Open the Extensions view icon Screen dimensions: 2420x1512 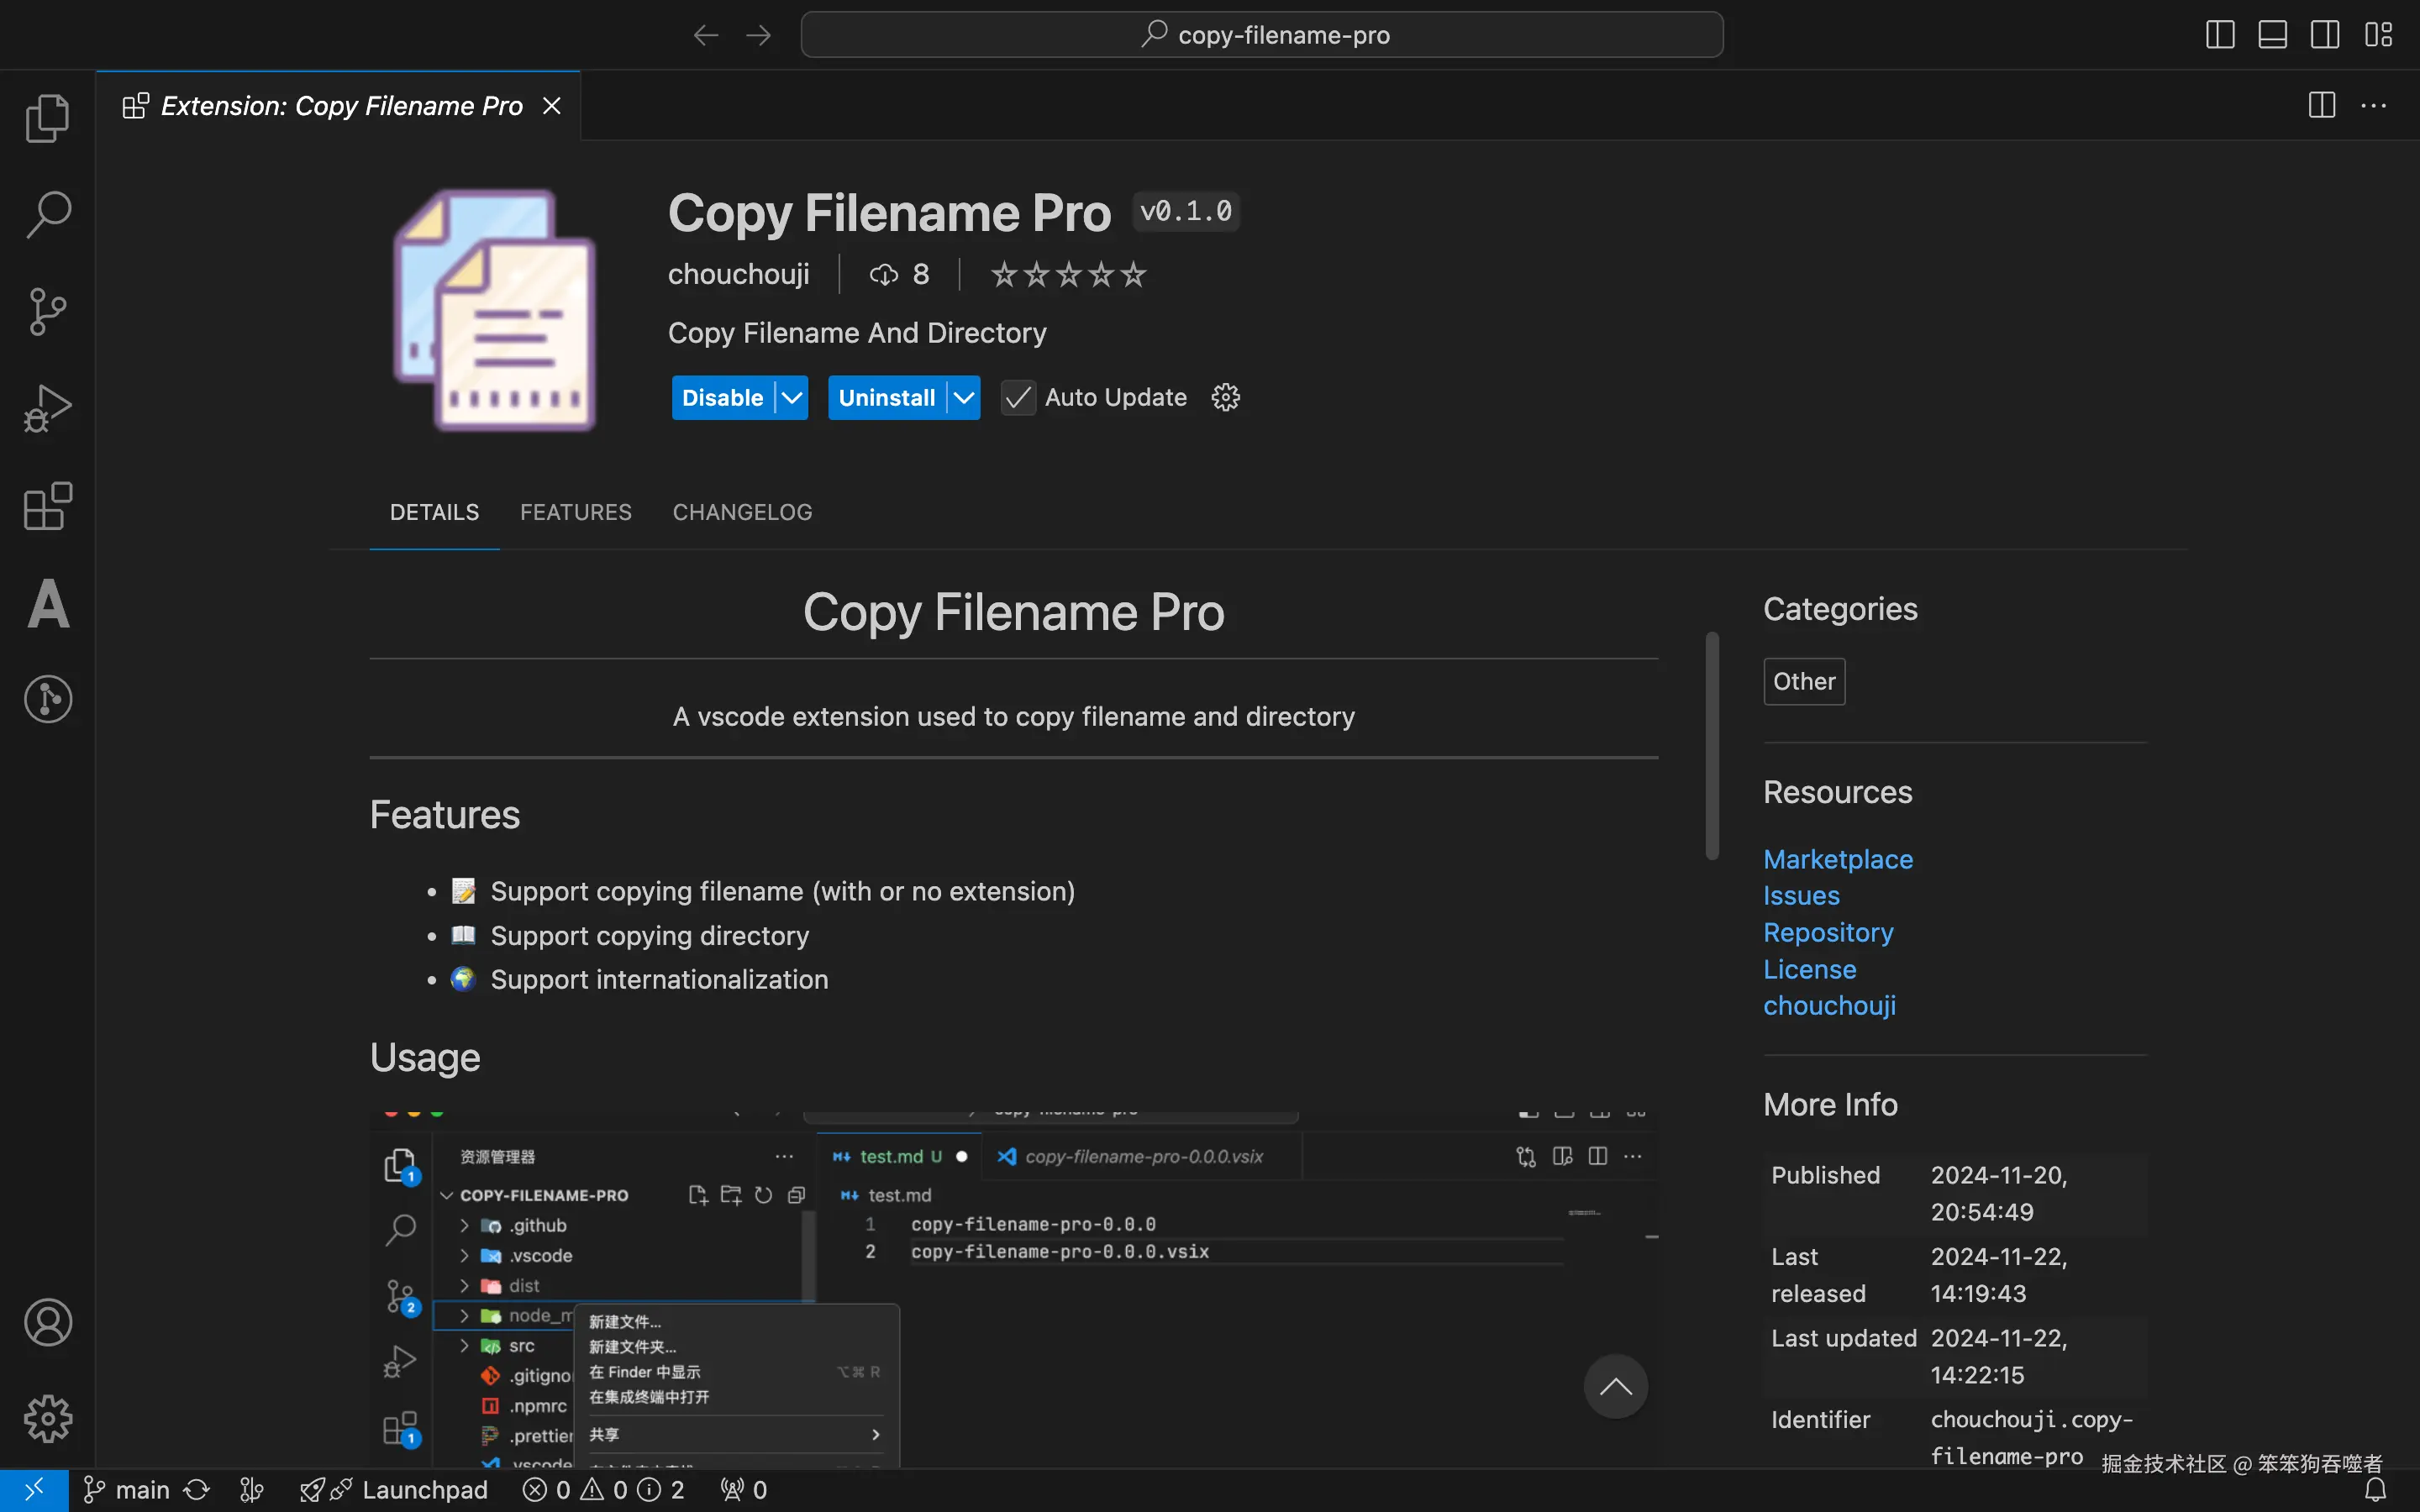click(x=47, y=506)
